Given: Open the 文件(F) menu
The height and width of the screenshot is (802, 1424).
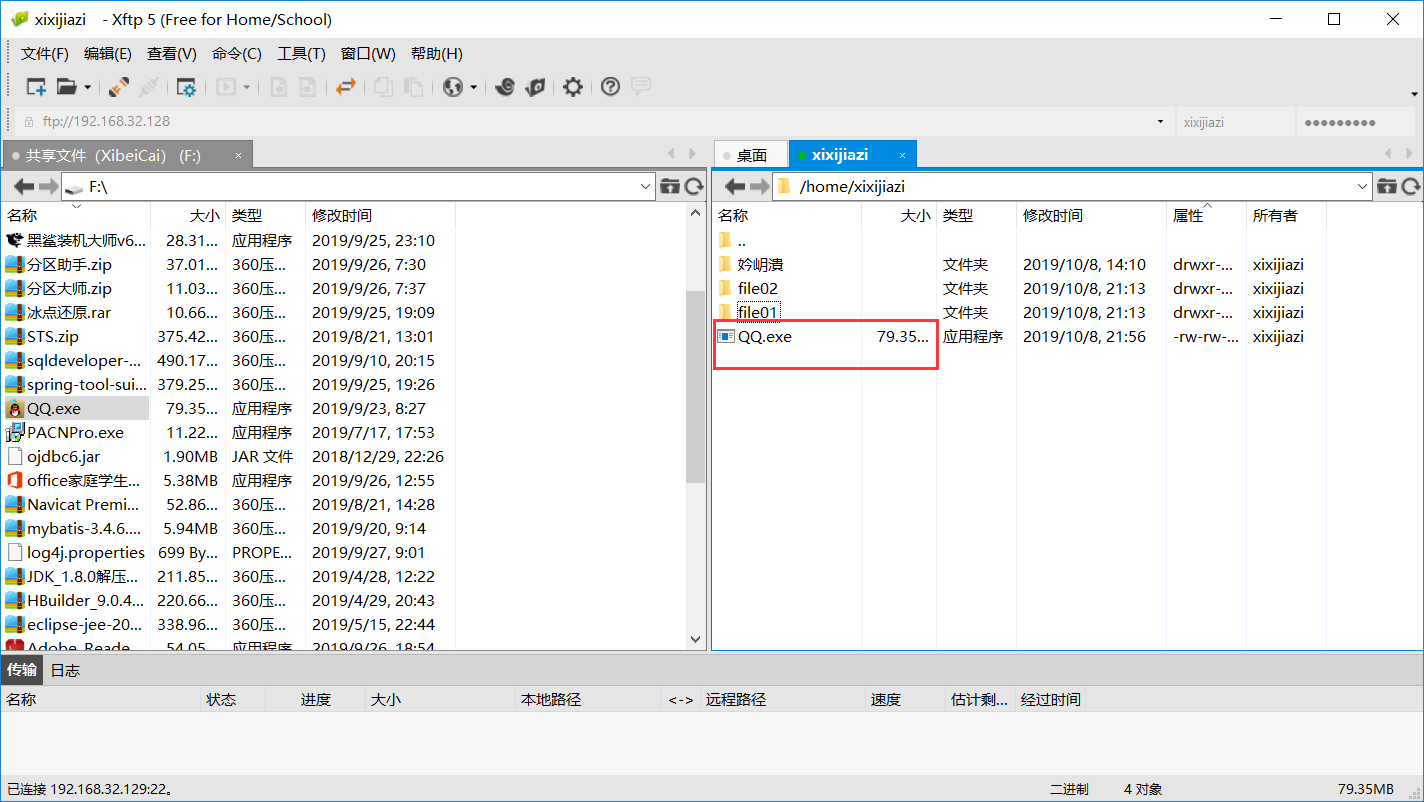Looking at the screenshot, I should coord(45,54).
